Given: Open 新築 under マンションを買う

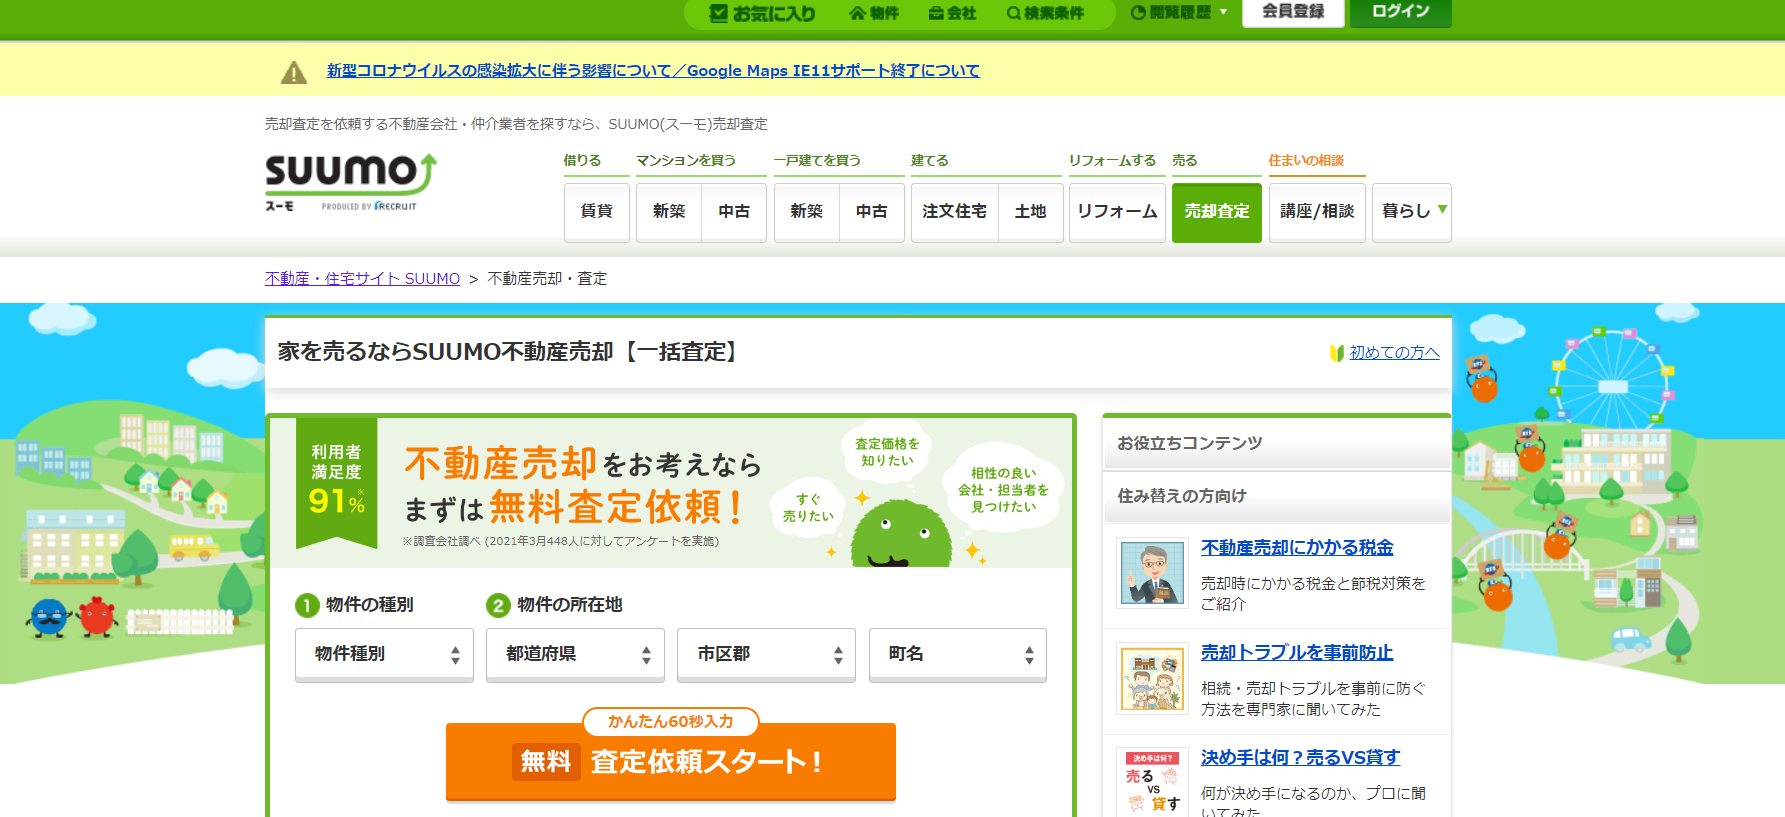Looking at the screenshot, I should tap(669, 212).
